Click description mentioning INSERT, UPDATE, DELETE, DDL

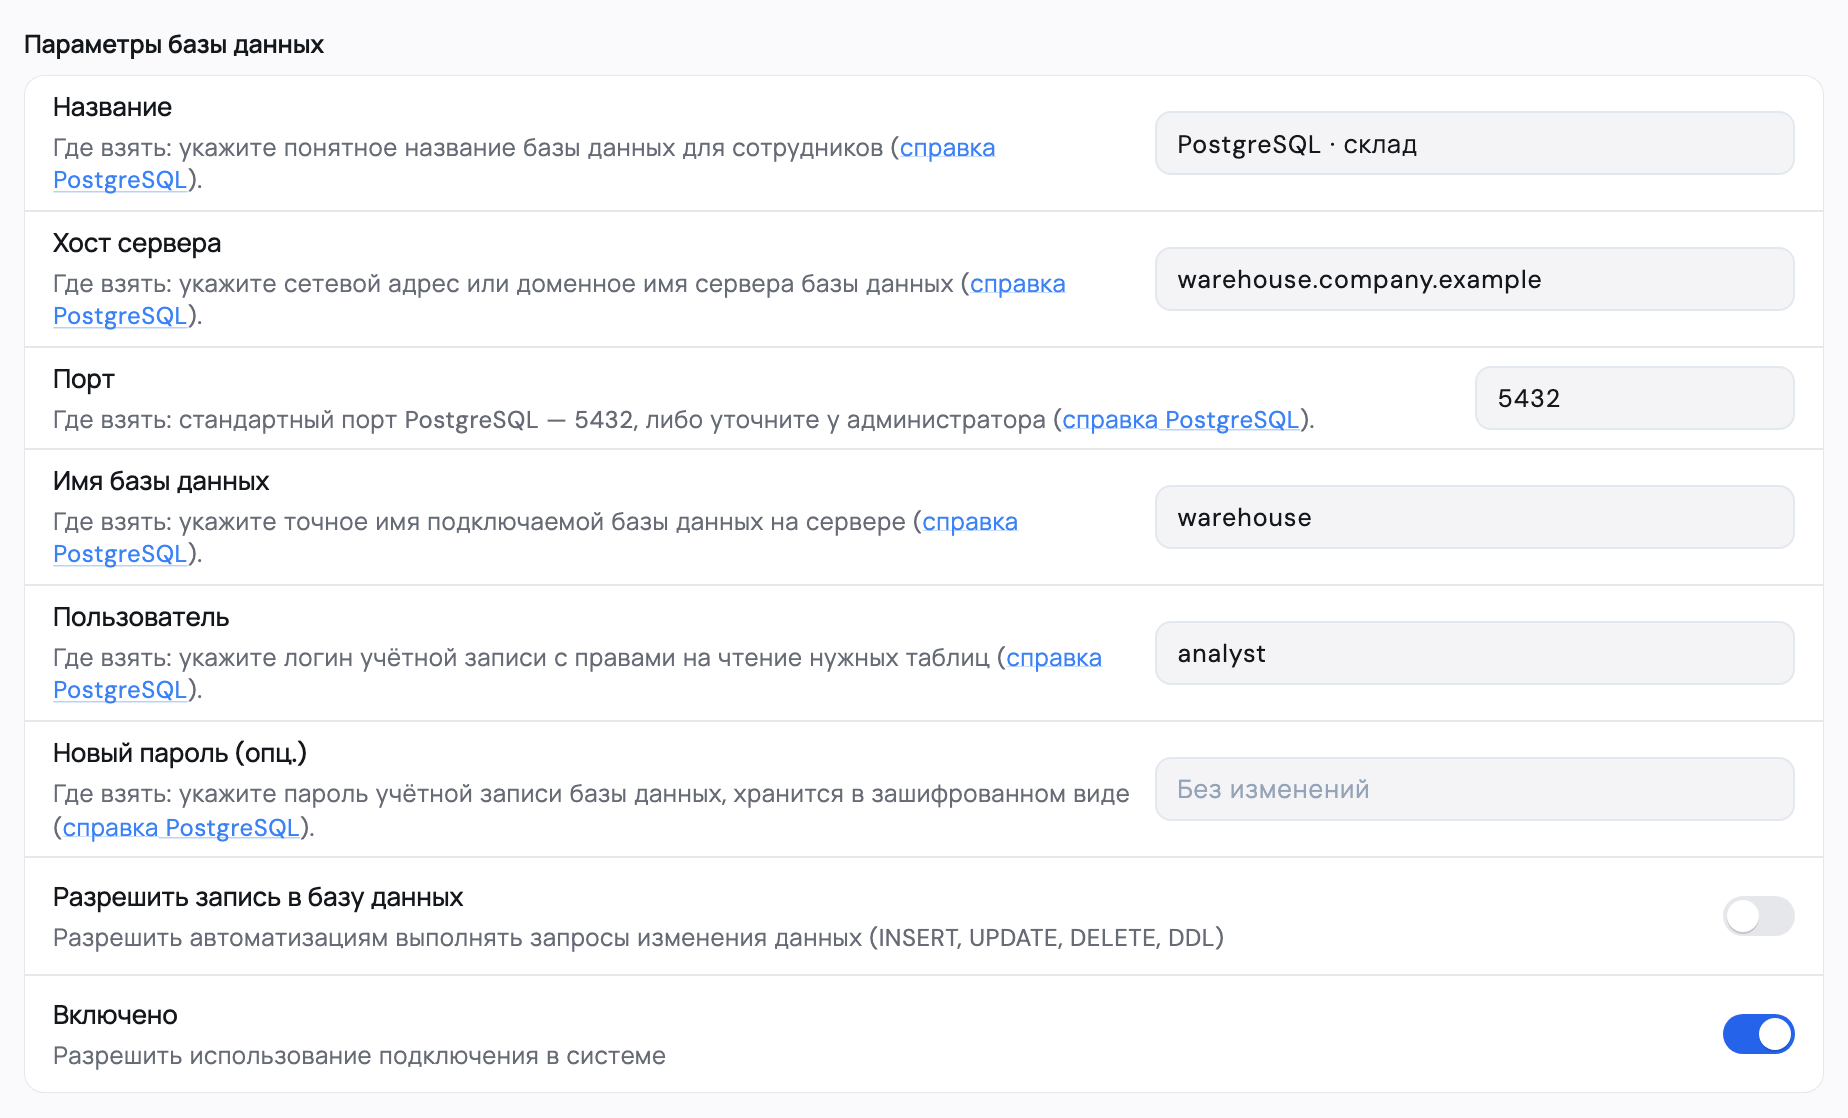coord(638,938)
